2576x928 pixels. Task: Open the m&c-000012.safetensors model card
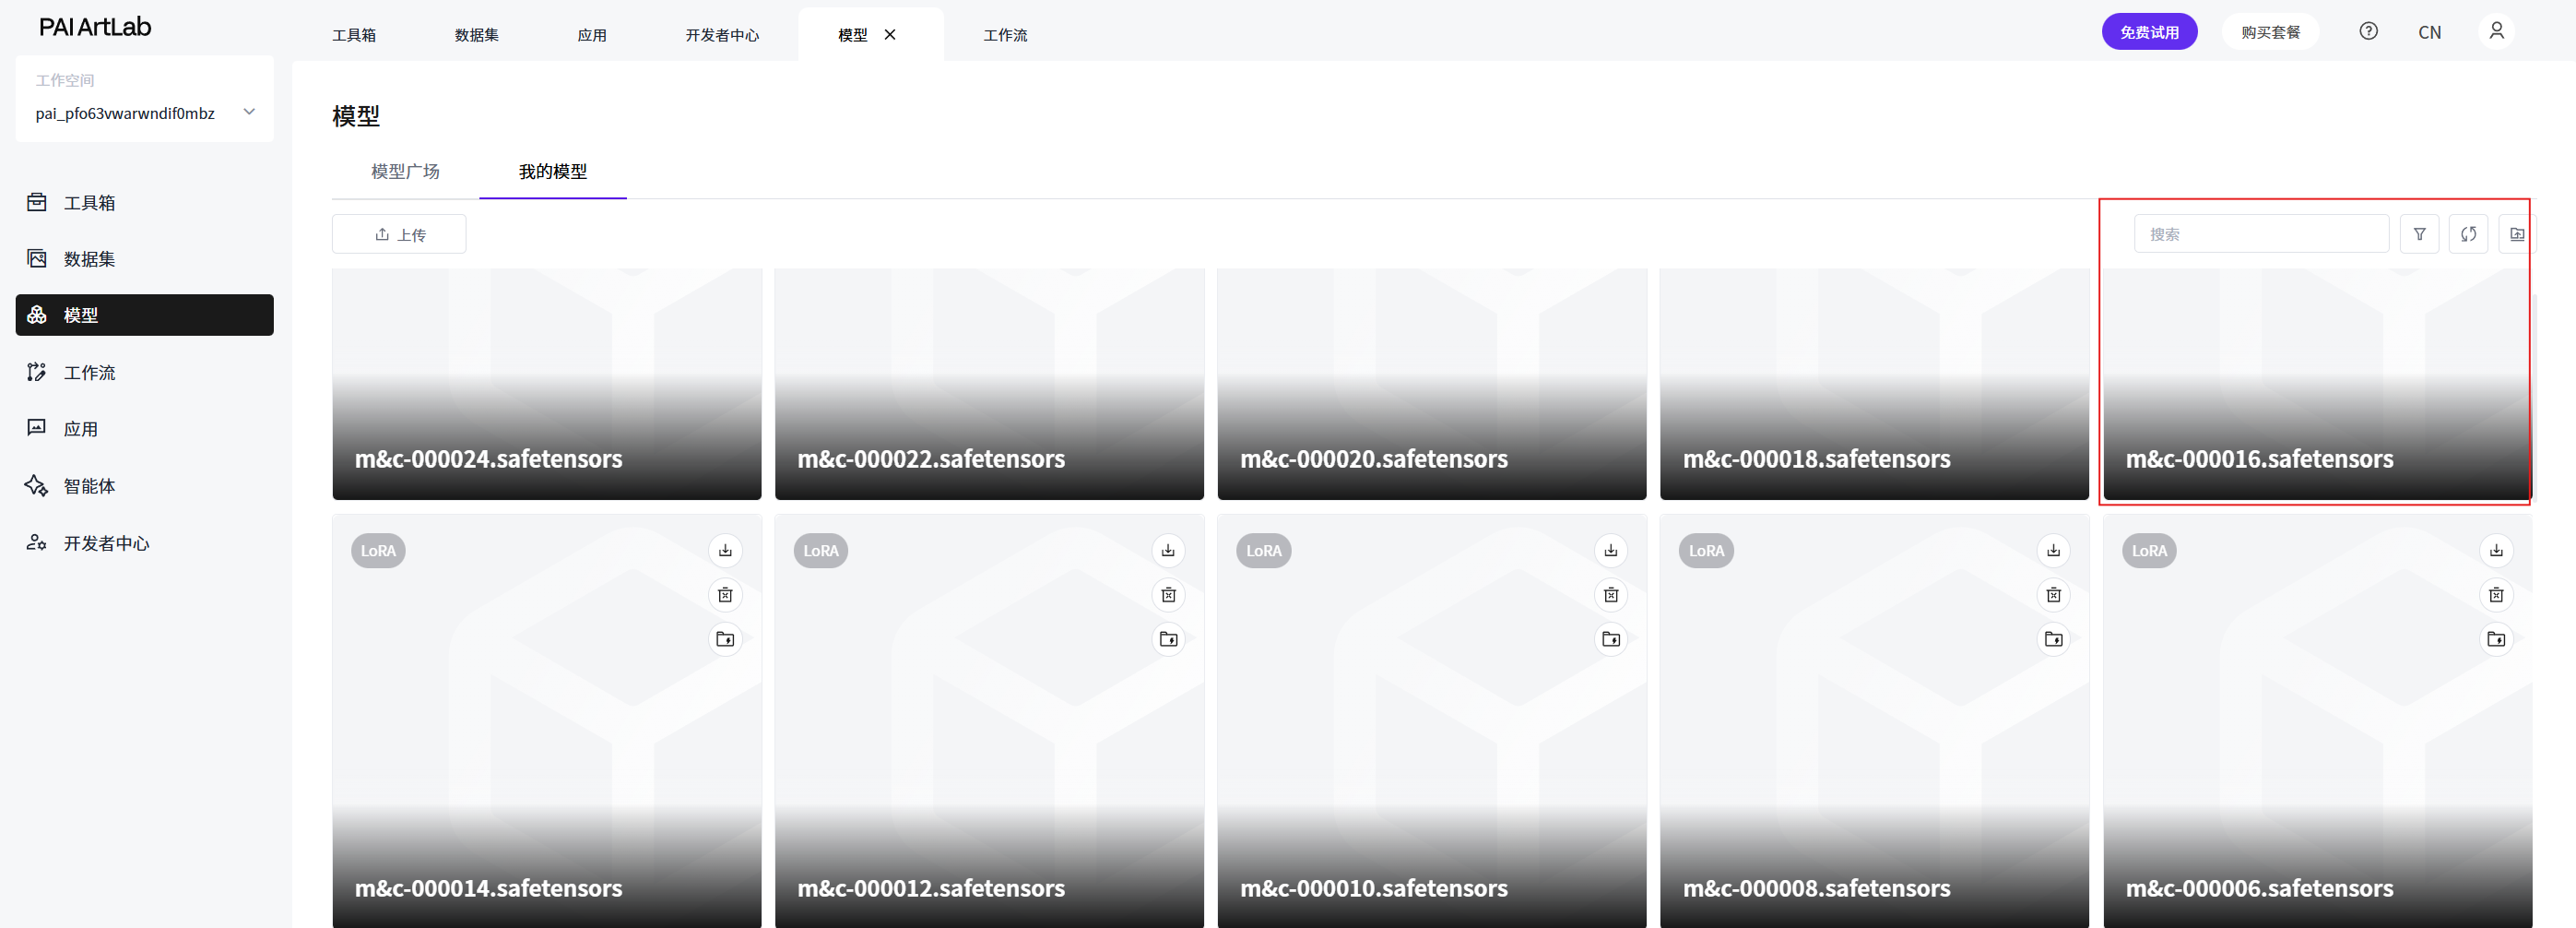990,721
